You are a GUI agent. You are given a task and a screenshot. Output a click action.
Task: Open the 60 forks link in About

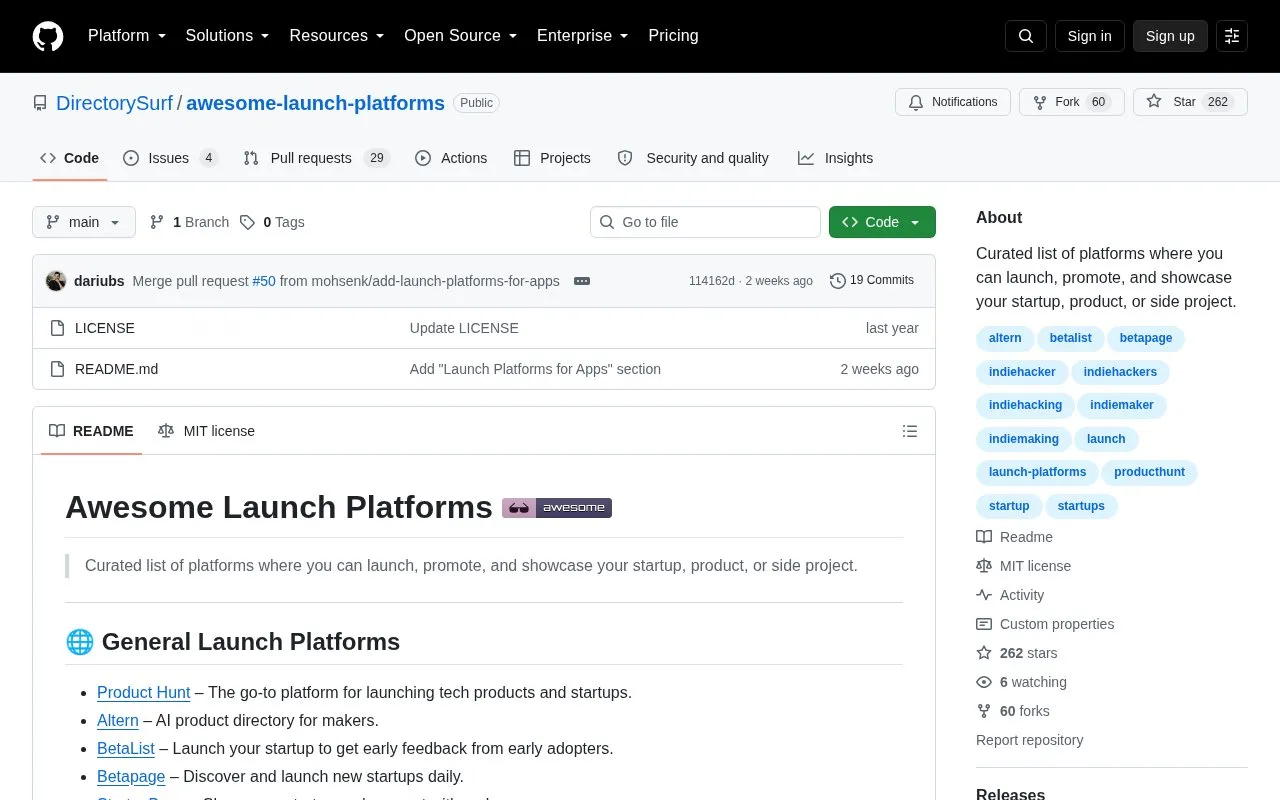point(1013,711)
